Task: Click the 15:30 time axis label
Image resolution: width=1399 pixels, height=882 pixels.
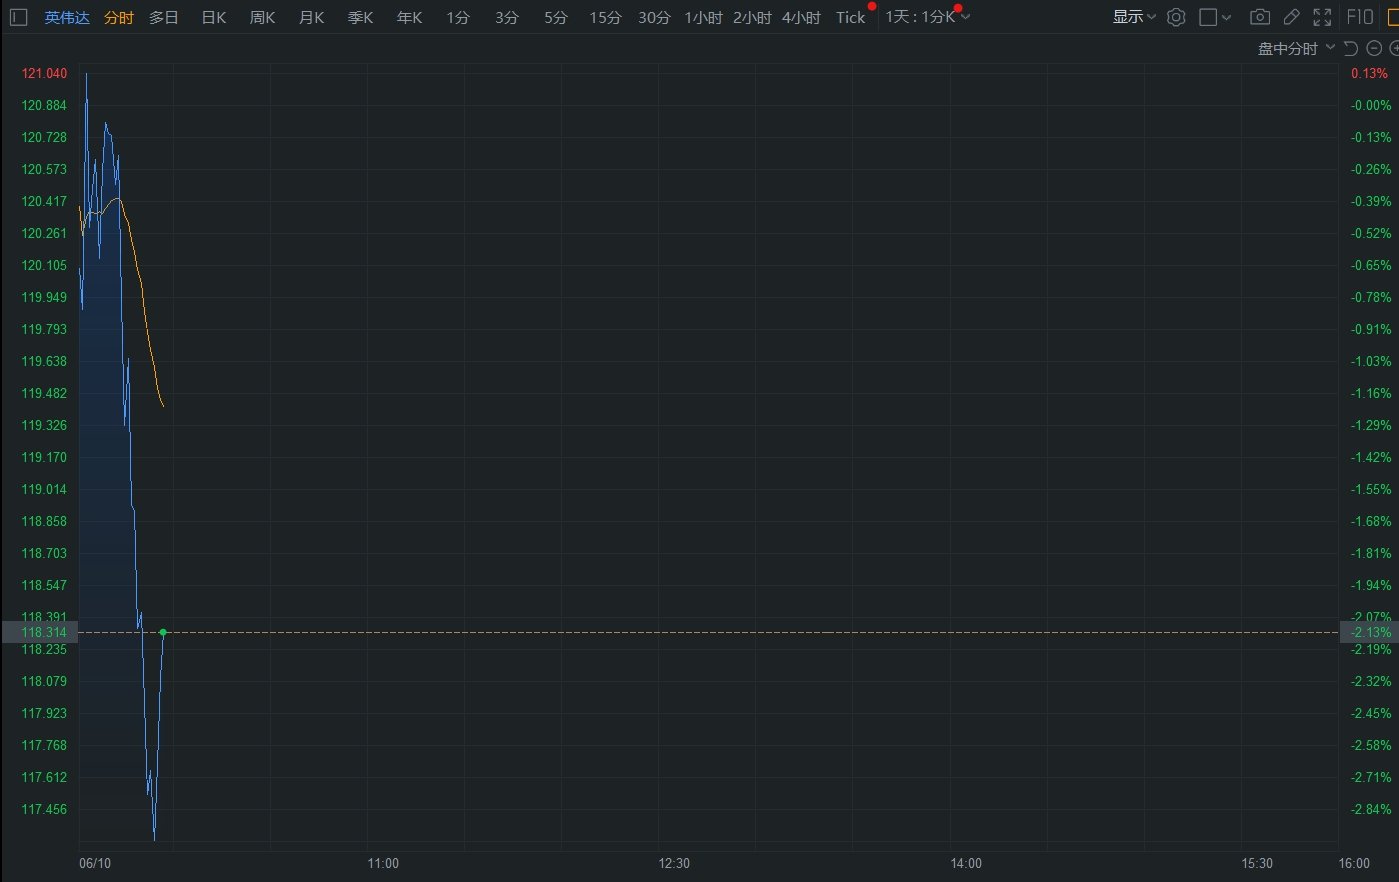Action: pos(1257,863)
